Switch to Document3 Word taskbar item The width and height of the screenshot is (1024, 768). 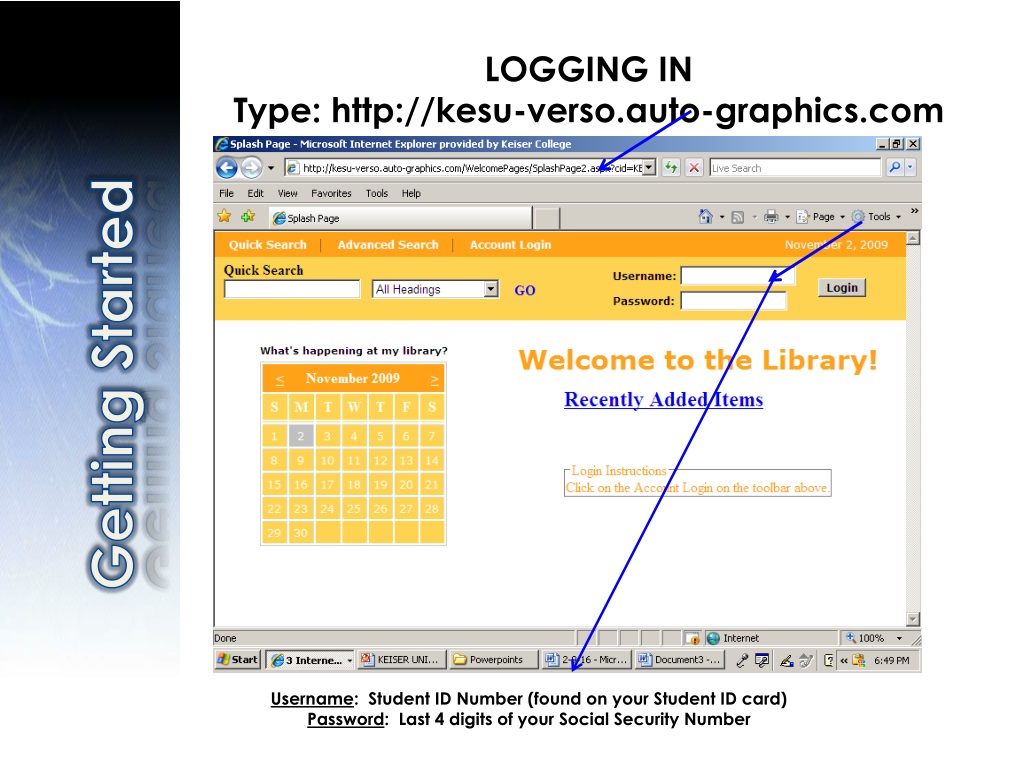(680, 660)
